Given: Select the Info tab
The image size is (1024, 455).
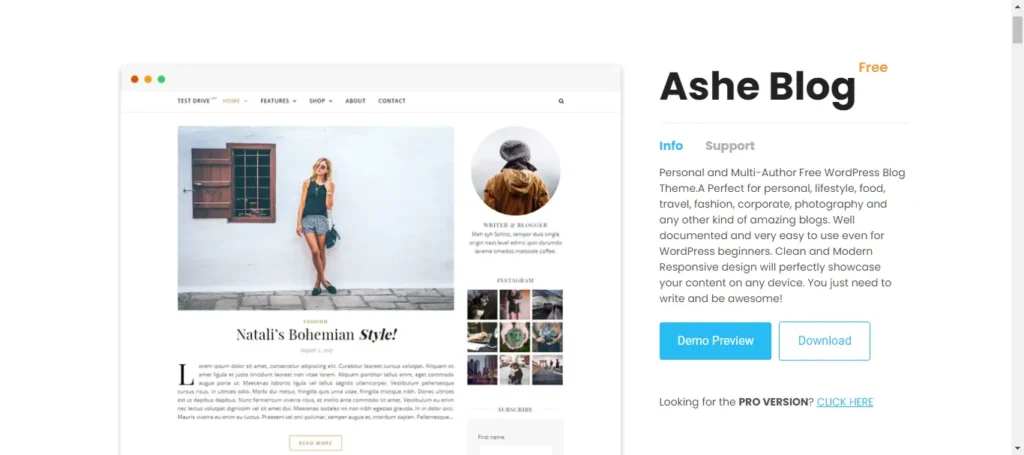Looking at the screenshot, I should tap(671, 146).
